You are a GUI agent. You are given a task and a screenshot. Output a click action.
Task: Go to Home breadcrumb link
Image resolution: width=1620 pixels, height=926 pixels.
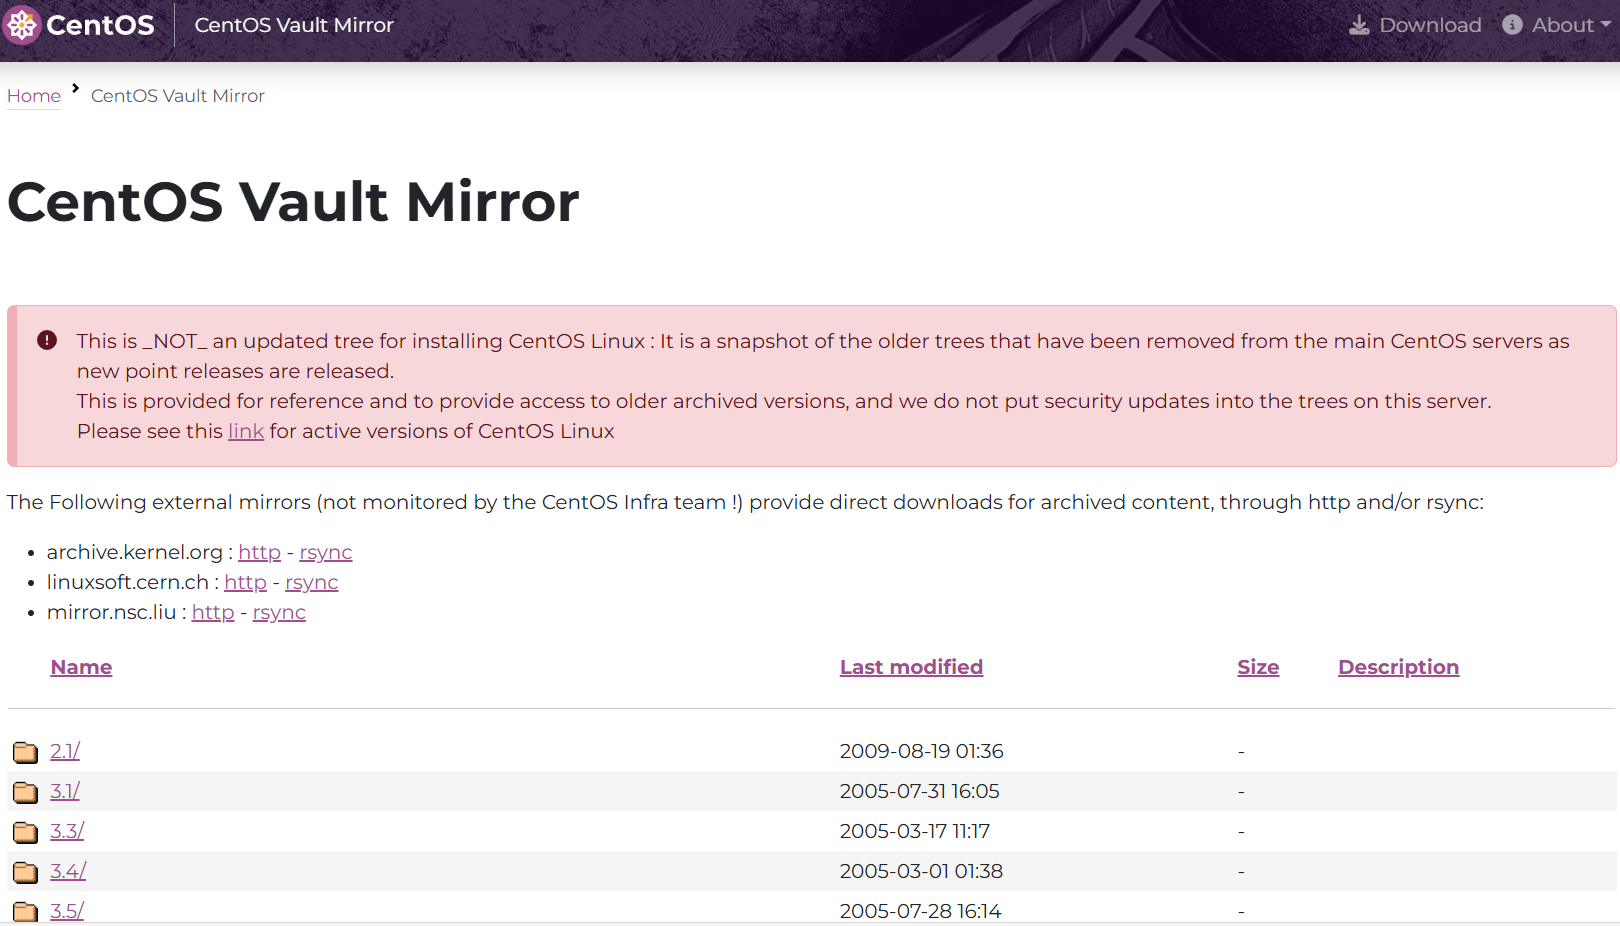(34, 96)
